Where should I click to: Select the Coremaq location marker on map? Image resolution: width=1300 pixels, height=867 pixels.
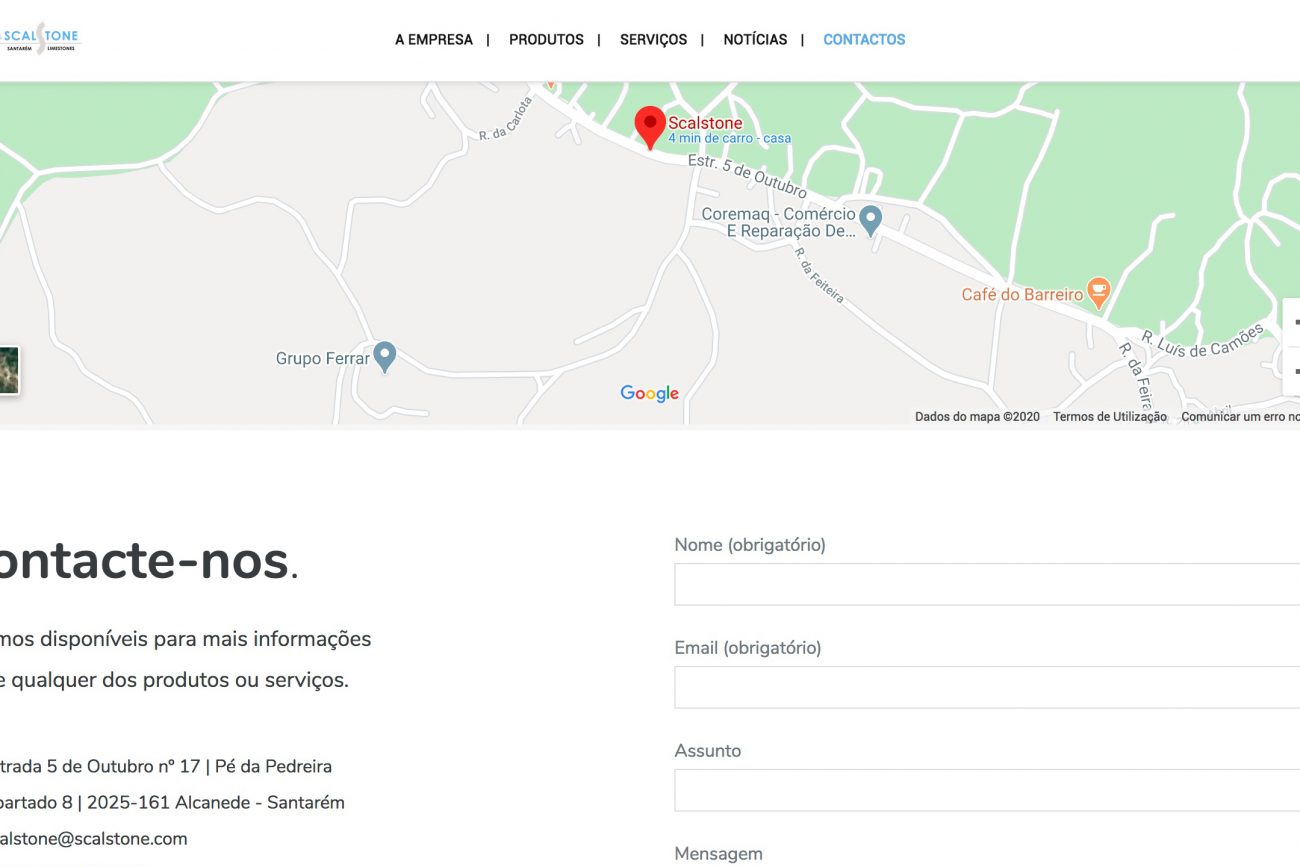click(x=871, y=219)
